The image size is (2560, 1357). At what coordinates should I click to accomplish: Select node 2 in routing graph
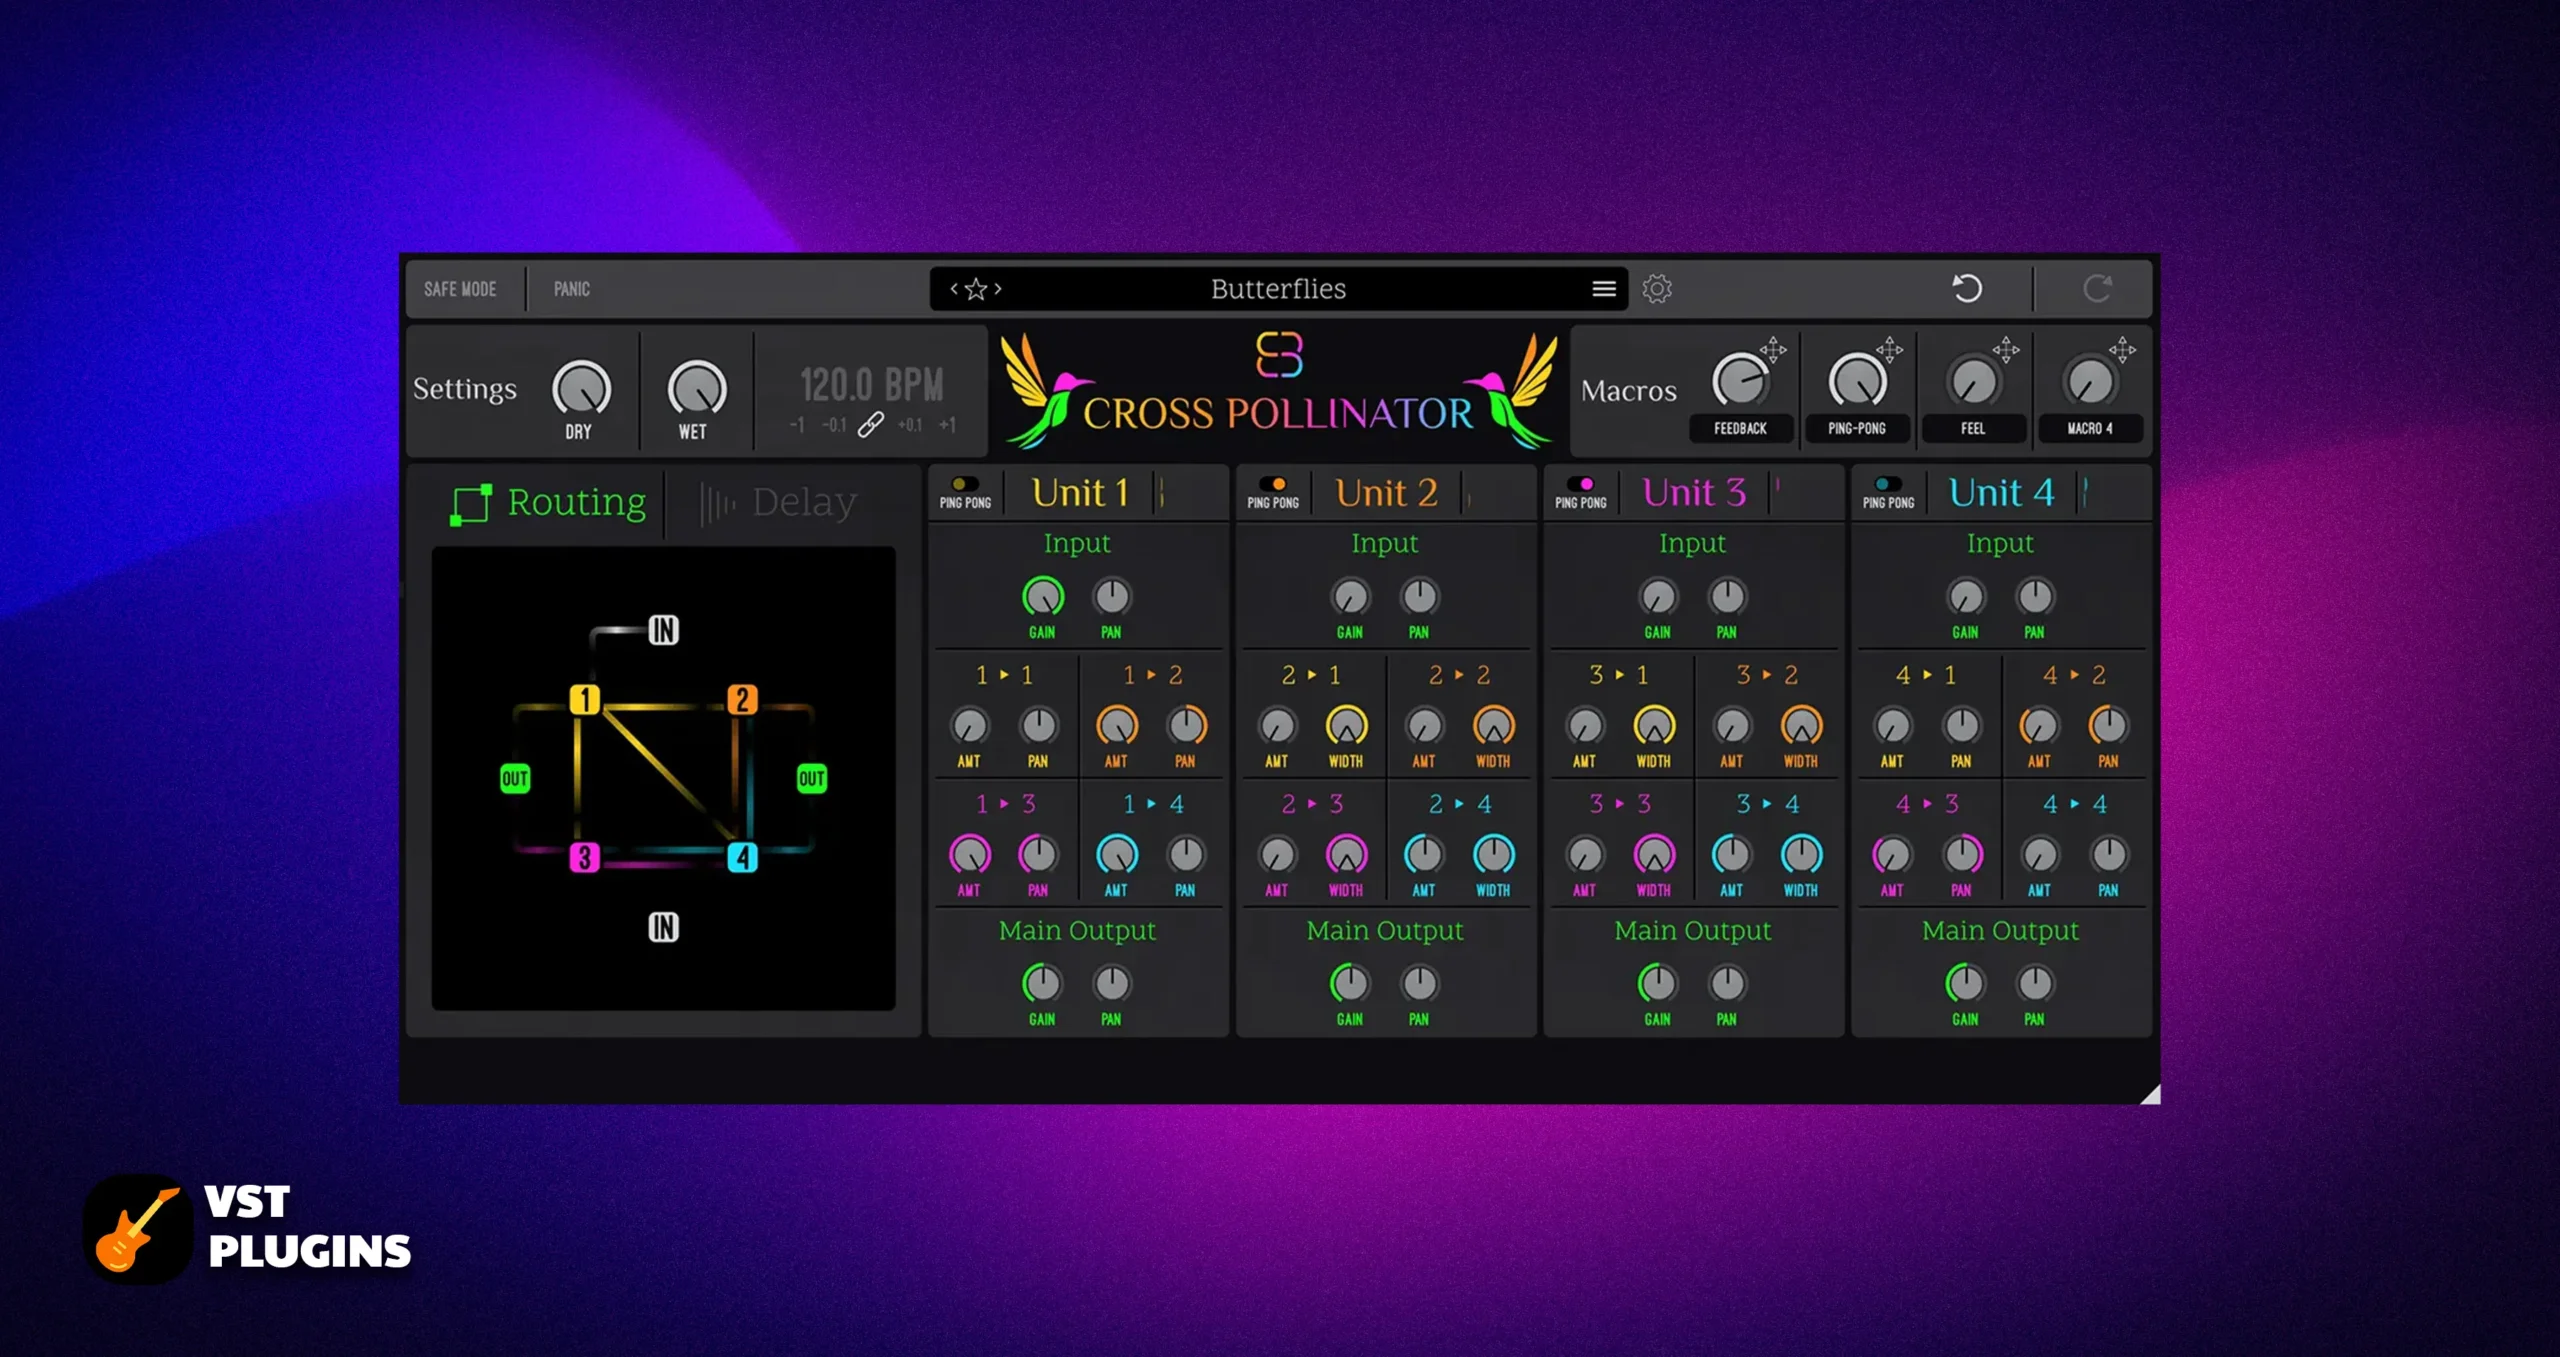pyautogui.click(x=742, y=699)
